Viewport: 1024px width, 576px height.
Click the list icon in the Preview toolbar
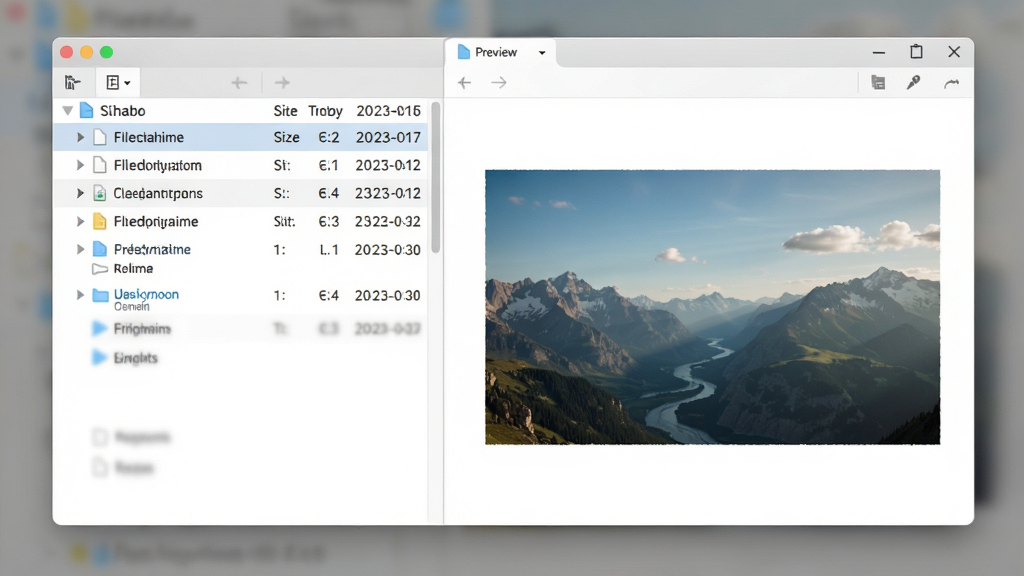(878, 82)
